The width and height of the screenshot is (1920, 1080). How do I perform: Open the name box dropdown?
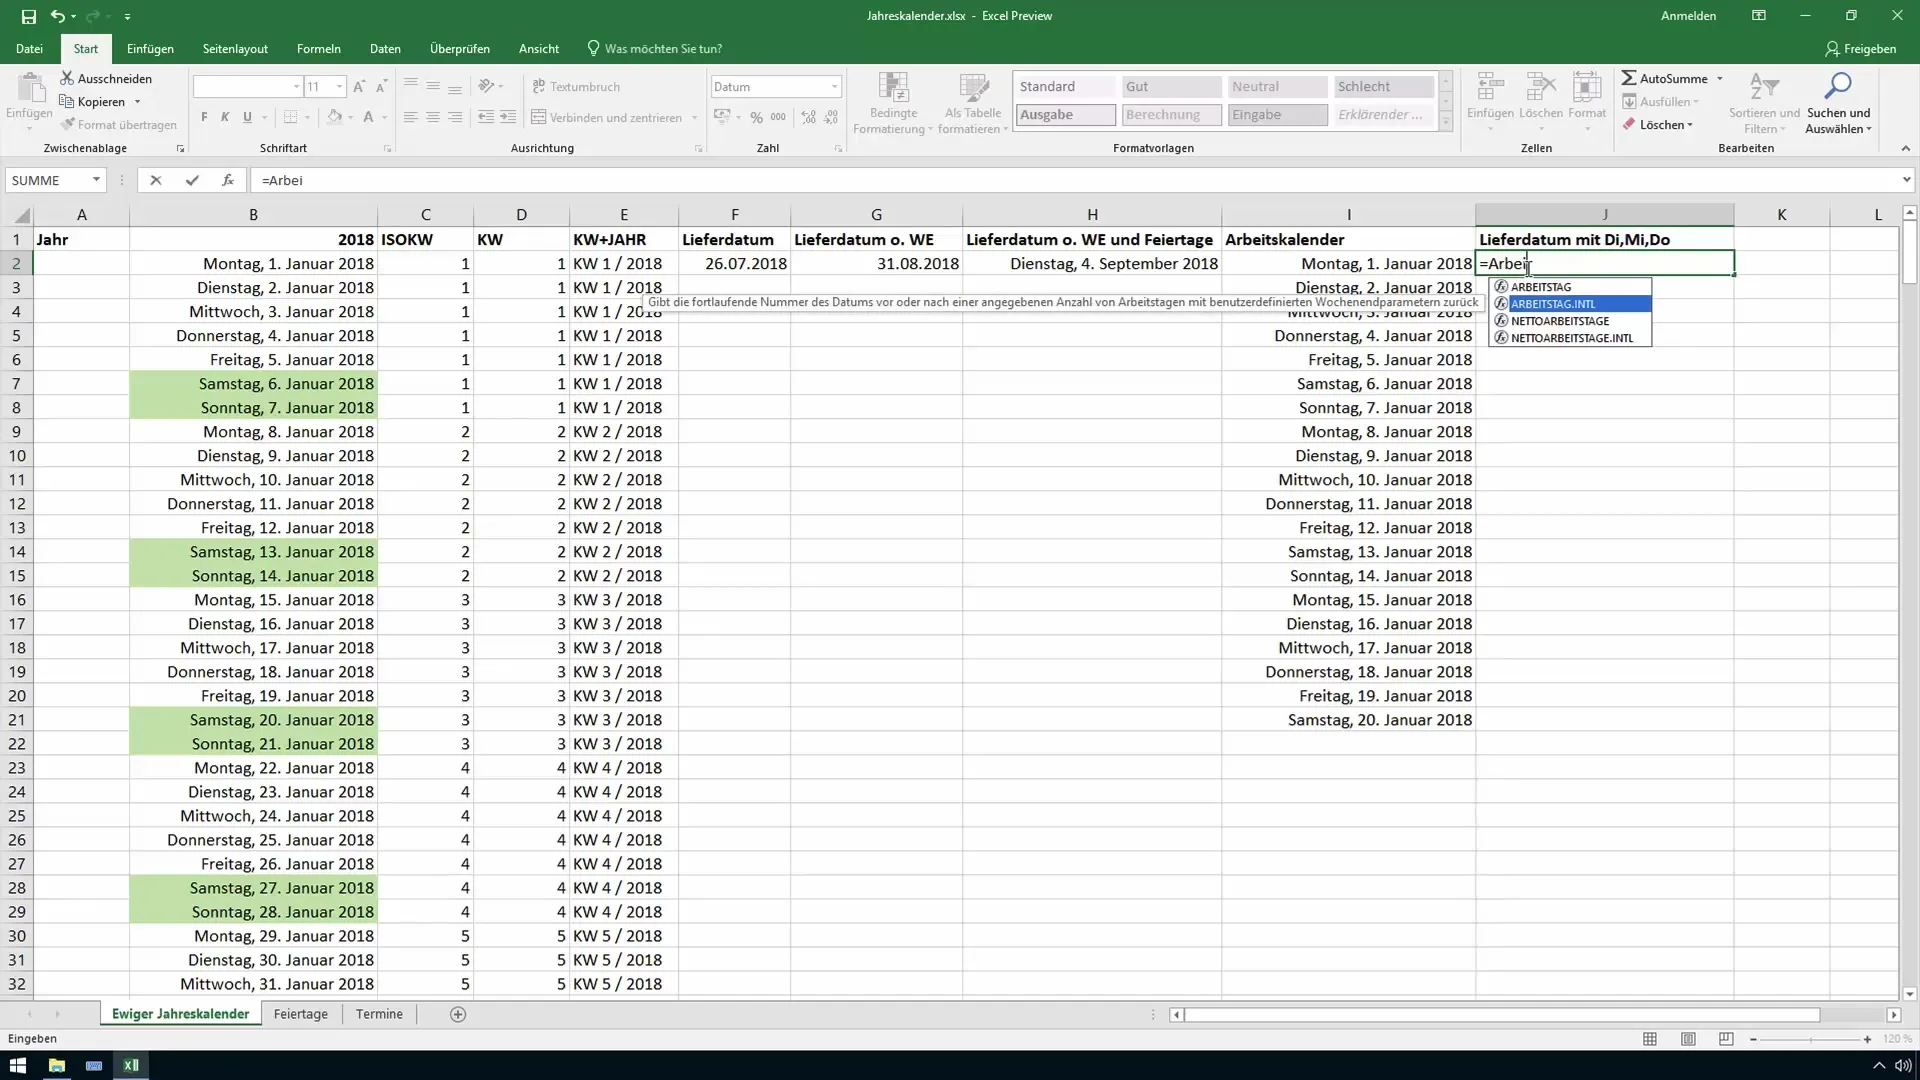(96, 180)
